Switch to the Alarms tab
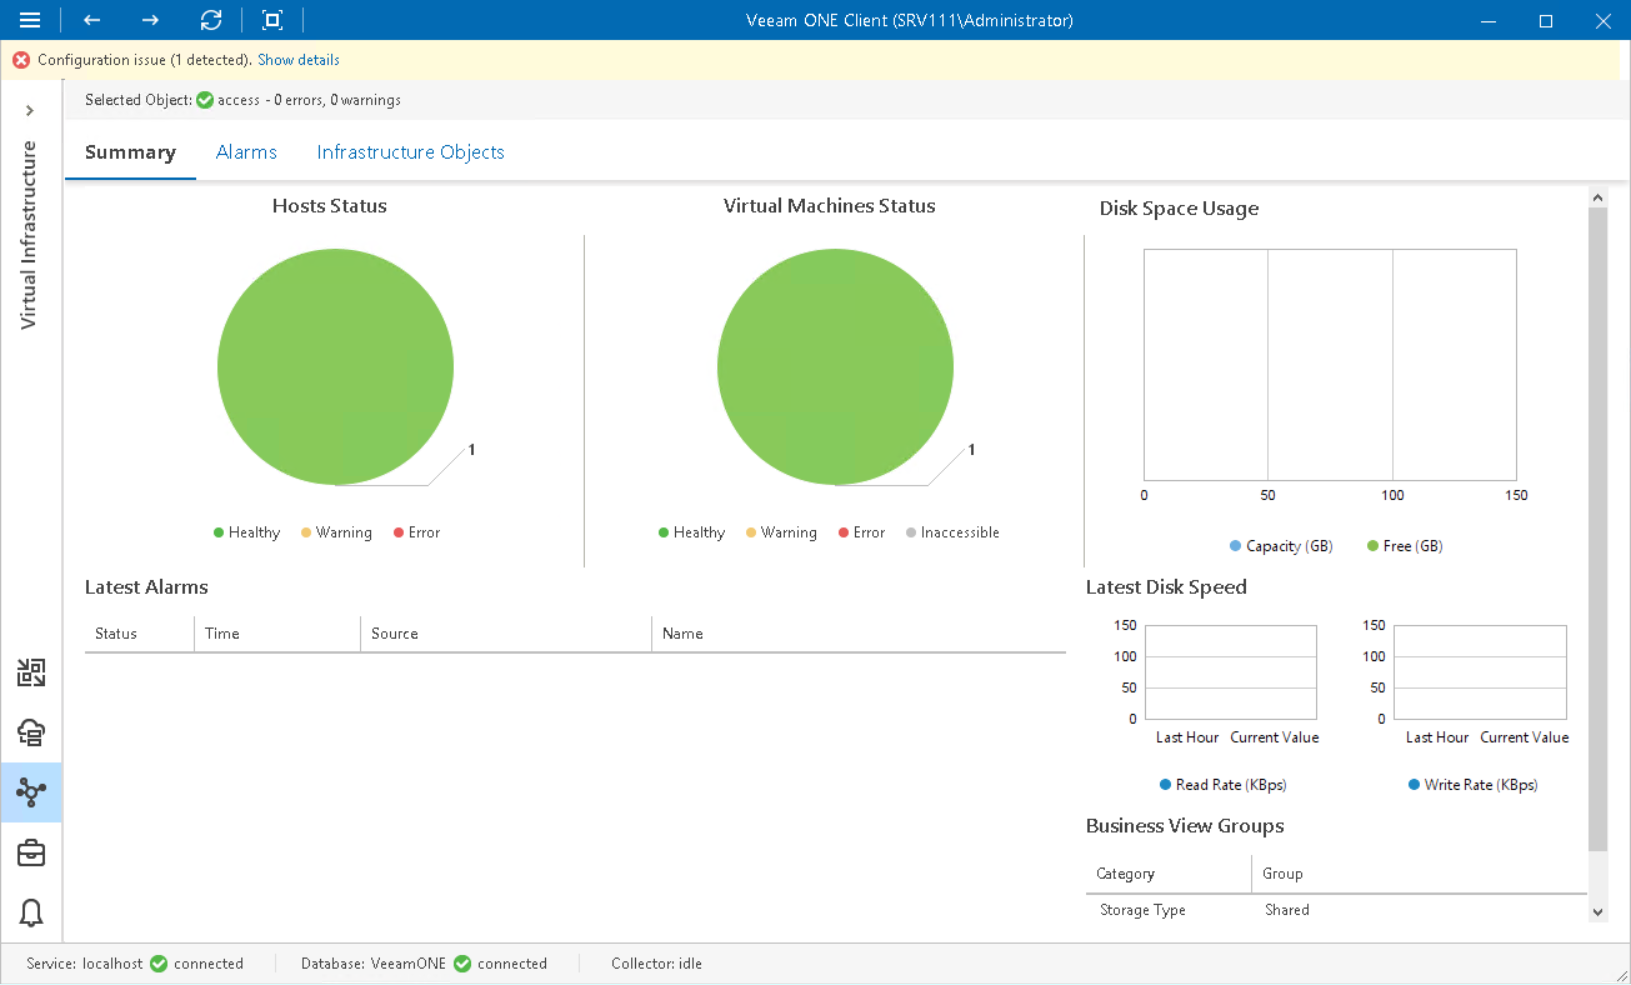This screenshot has width=1631, height=985. click(246, 152)
